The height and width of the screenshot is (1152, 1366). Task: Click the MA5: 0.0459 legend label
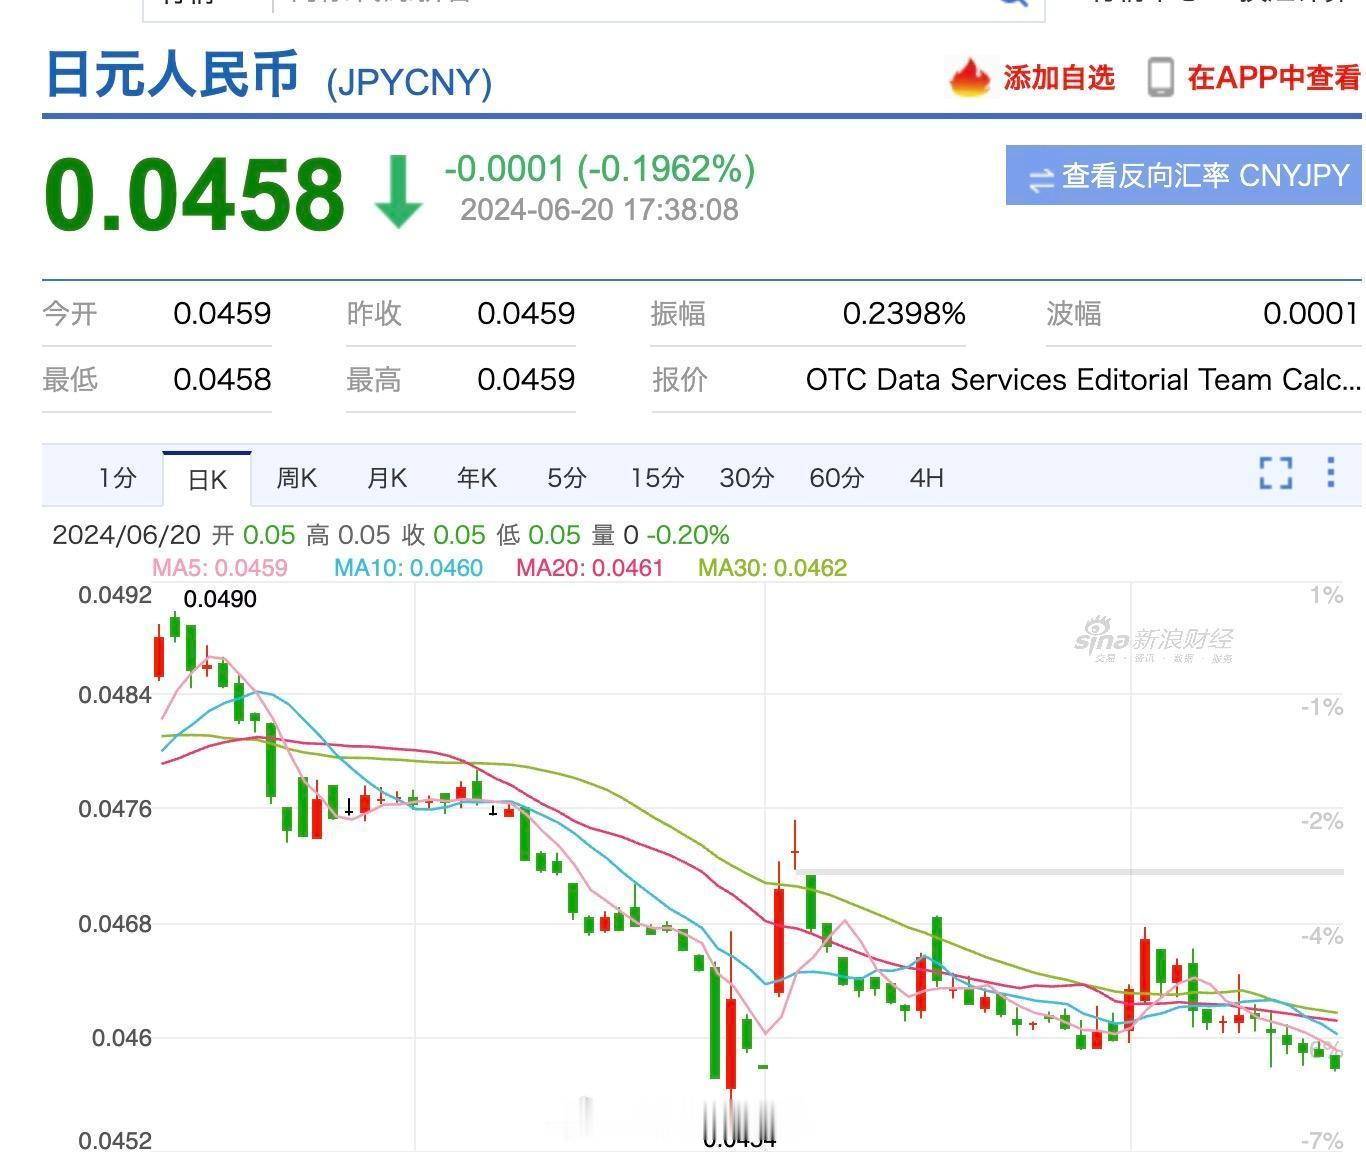[x=220, y=568]
